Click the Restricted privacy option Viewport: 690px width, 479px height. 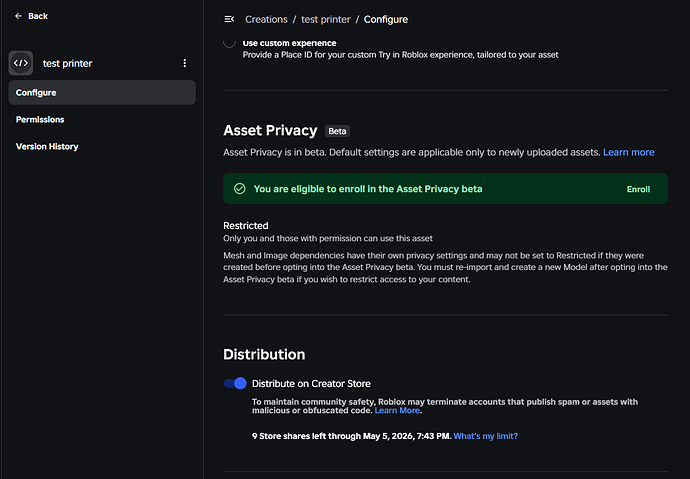[245, 226]
